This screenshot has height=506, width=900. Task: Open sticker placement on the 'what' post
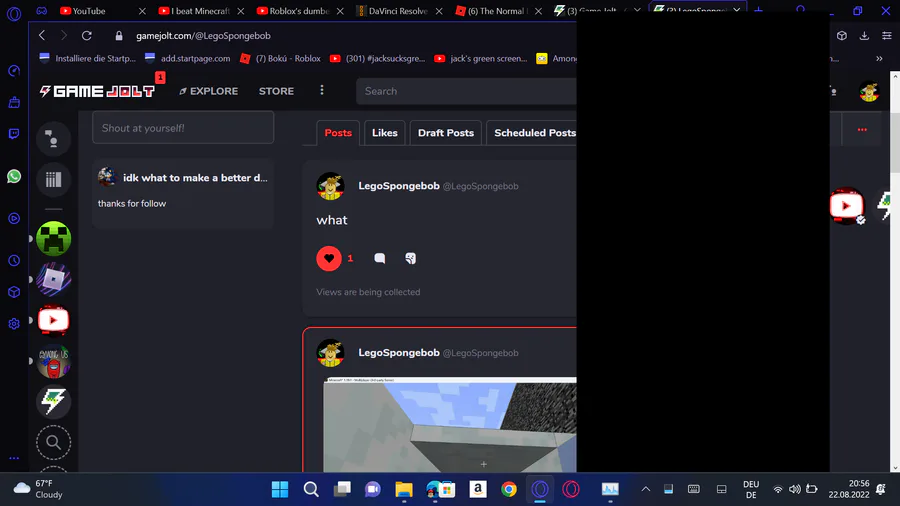tap(410, 259)
